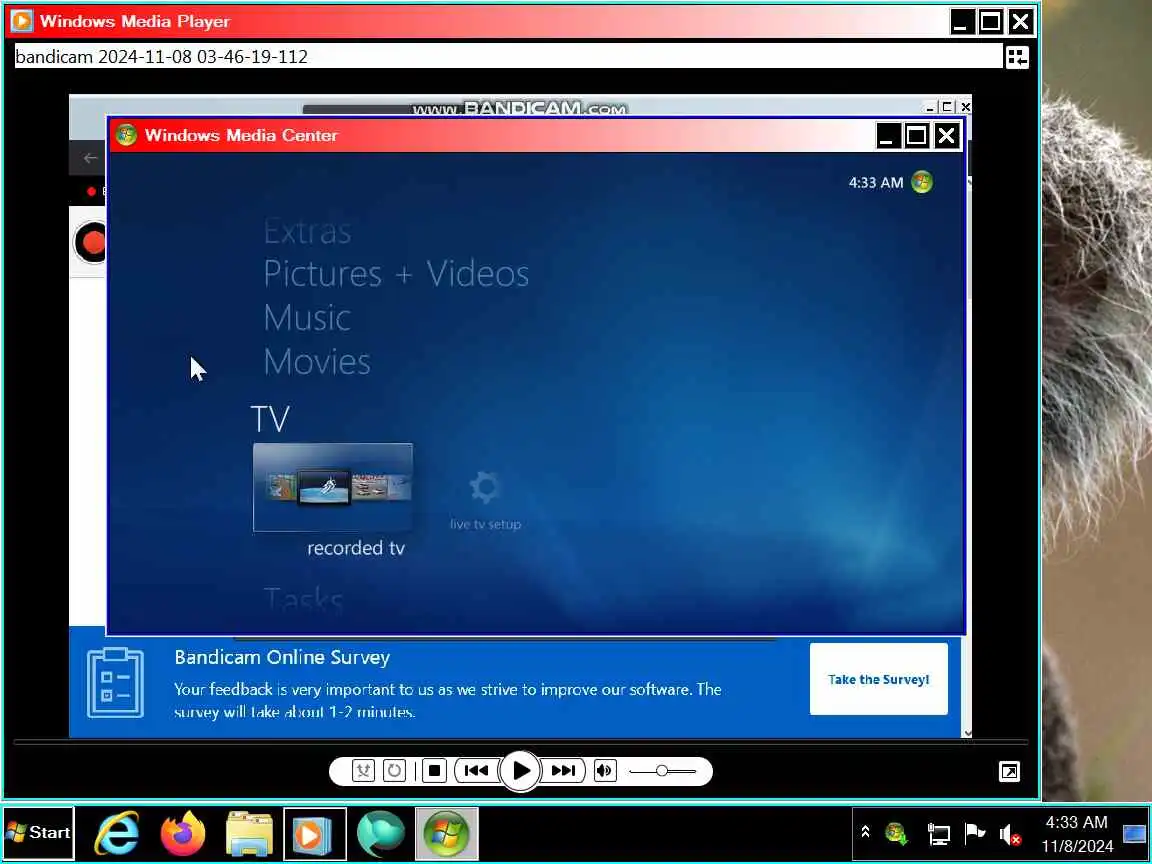Skip to the previous track
Image resolution: width=1152 pixels, height=864 pixels.
[476, 771]
